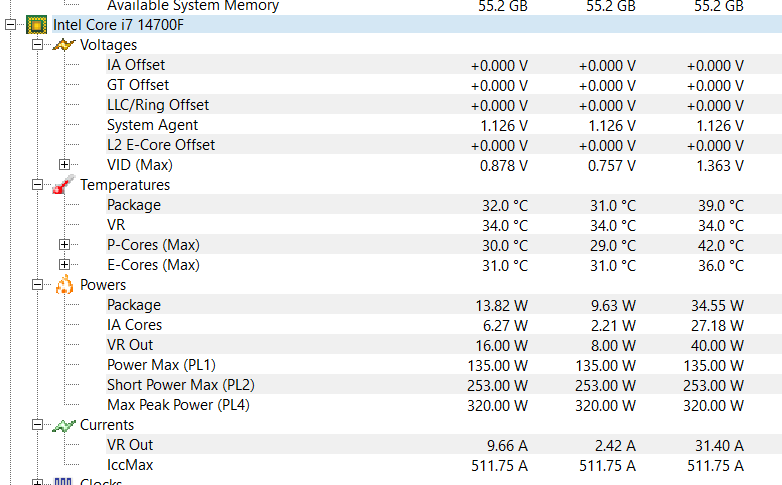Click the Currents waveform icon
Screen dimensions: 782x485
tap(63, 425)
